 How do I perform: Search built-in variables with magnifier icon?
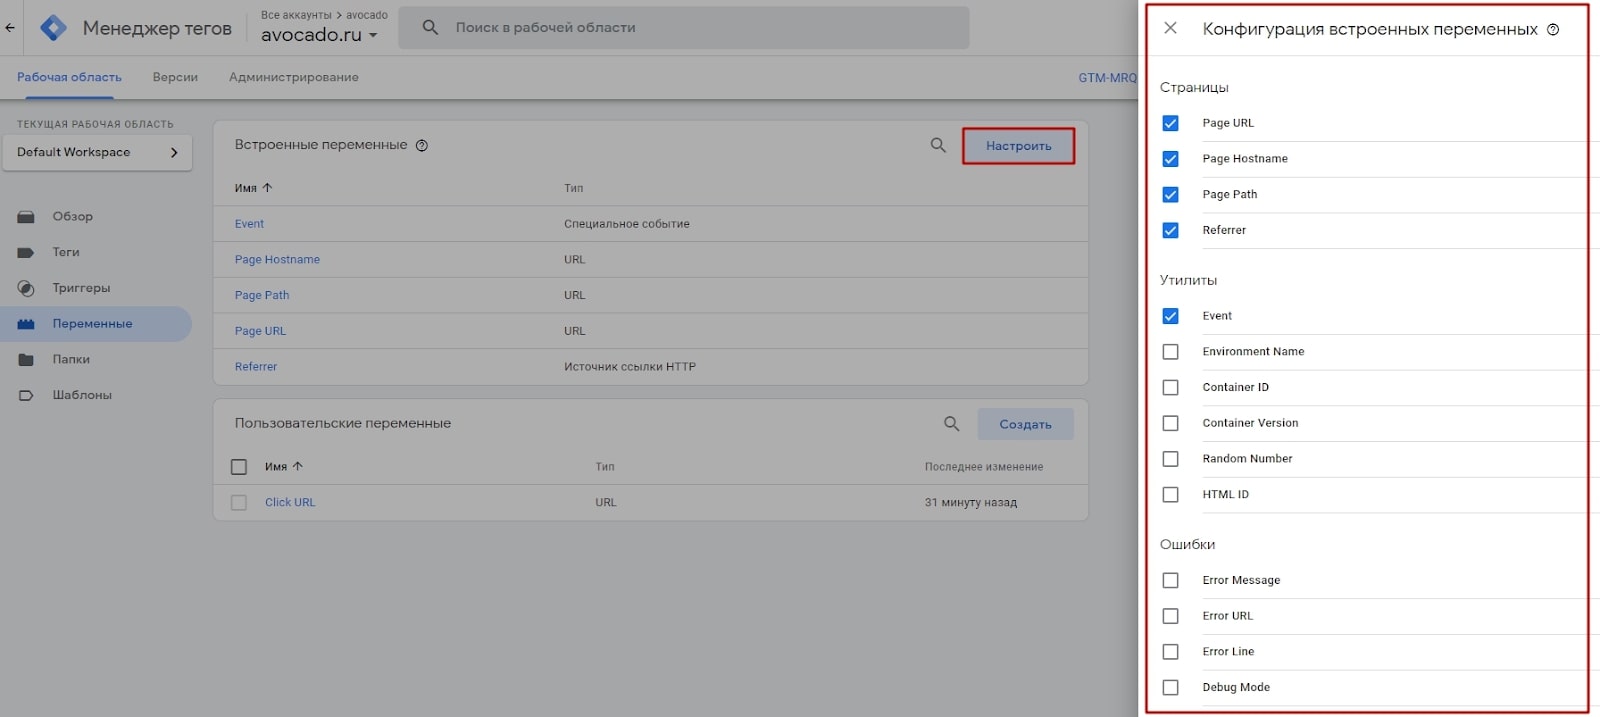(938, 146)
